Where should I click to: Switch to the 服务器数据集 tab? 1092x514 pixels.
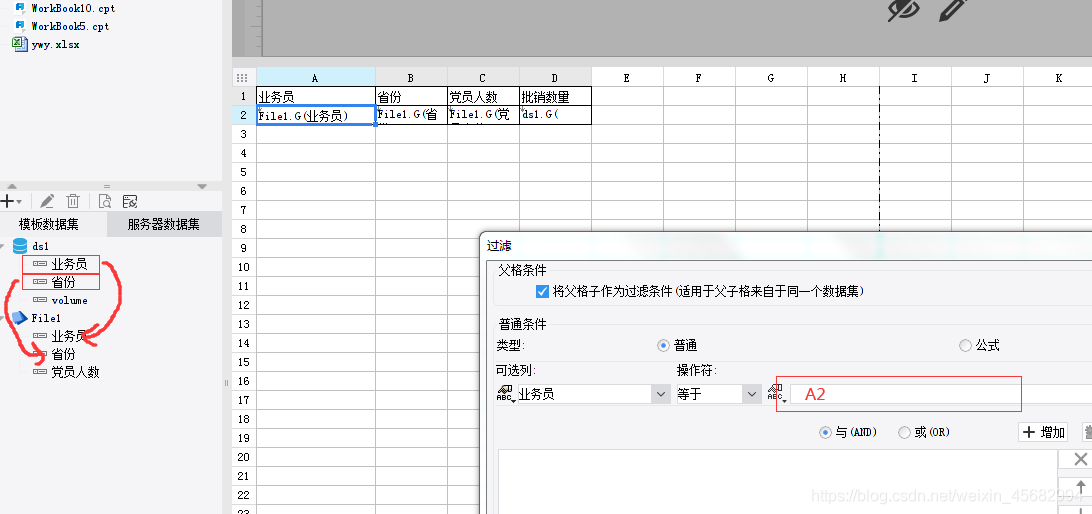click(164, 224)
